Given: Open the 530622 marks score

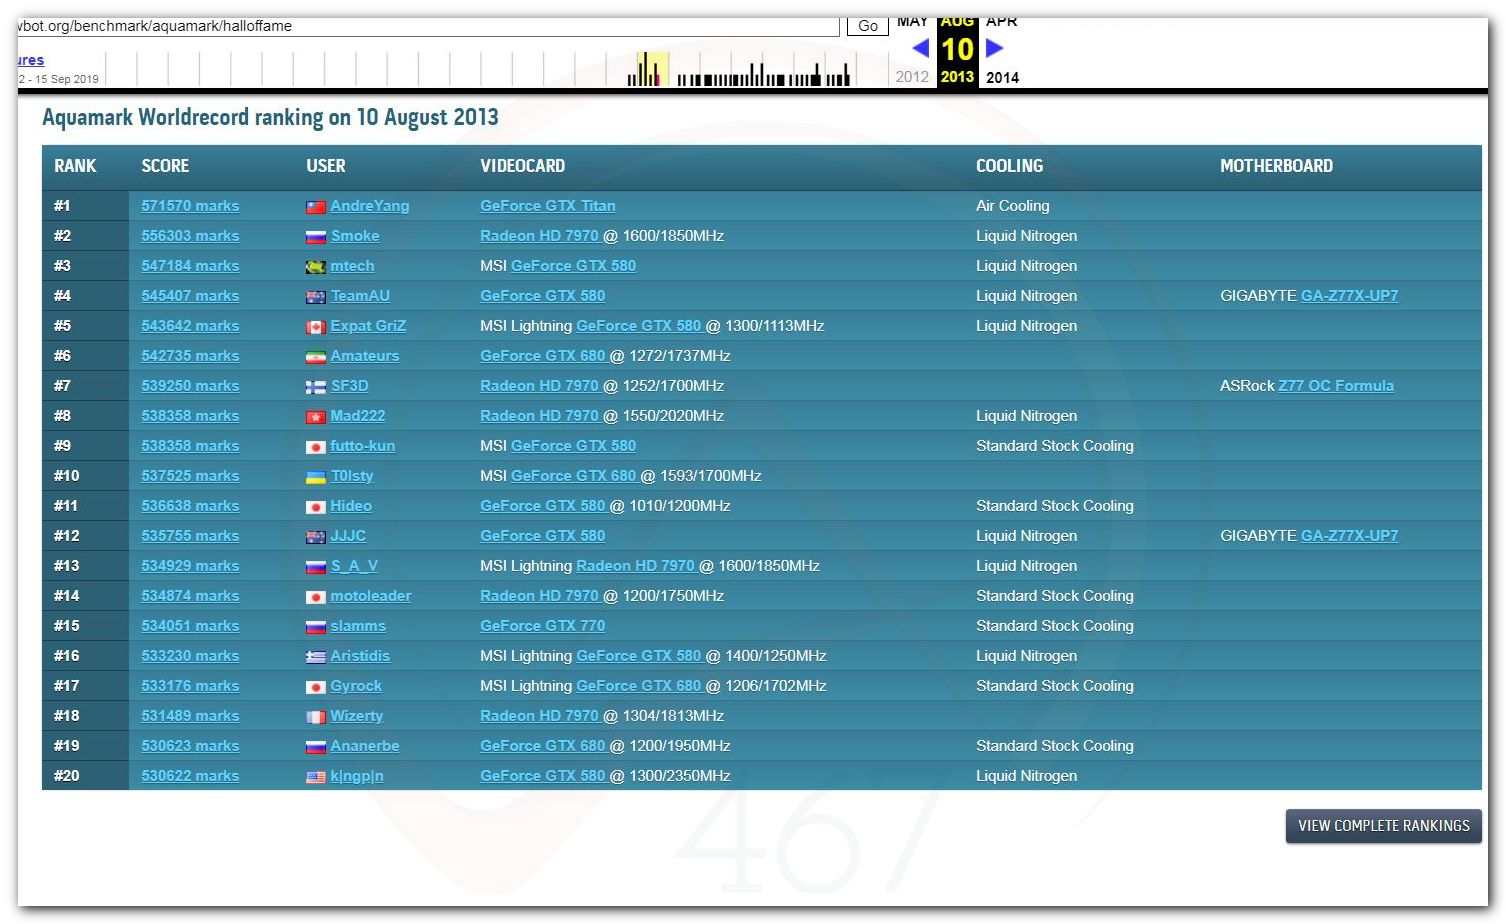Looking at the screenshot, I should 190,776.
